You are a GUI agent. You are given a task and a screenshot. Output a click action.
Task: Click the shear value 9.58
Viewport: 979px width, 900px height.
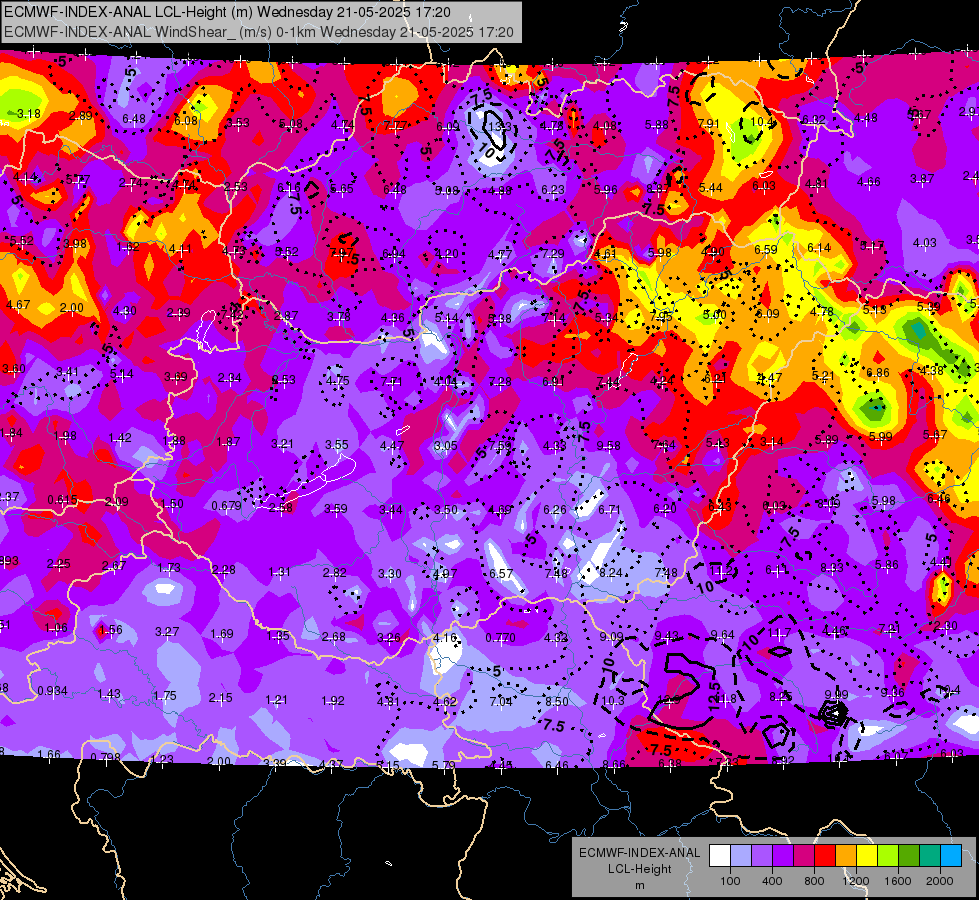[609, 445]
